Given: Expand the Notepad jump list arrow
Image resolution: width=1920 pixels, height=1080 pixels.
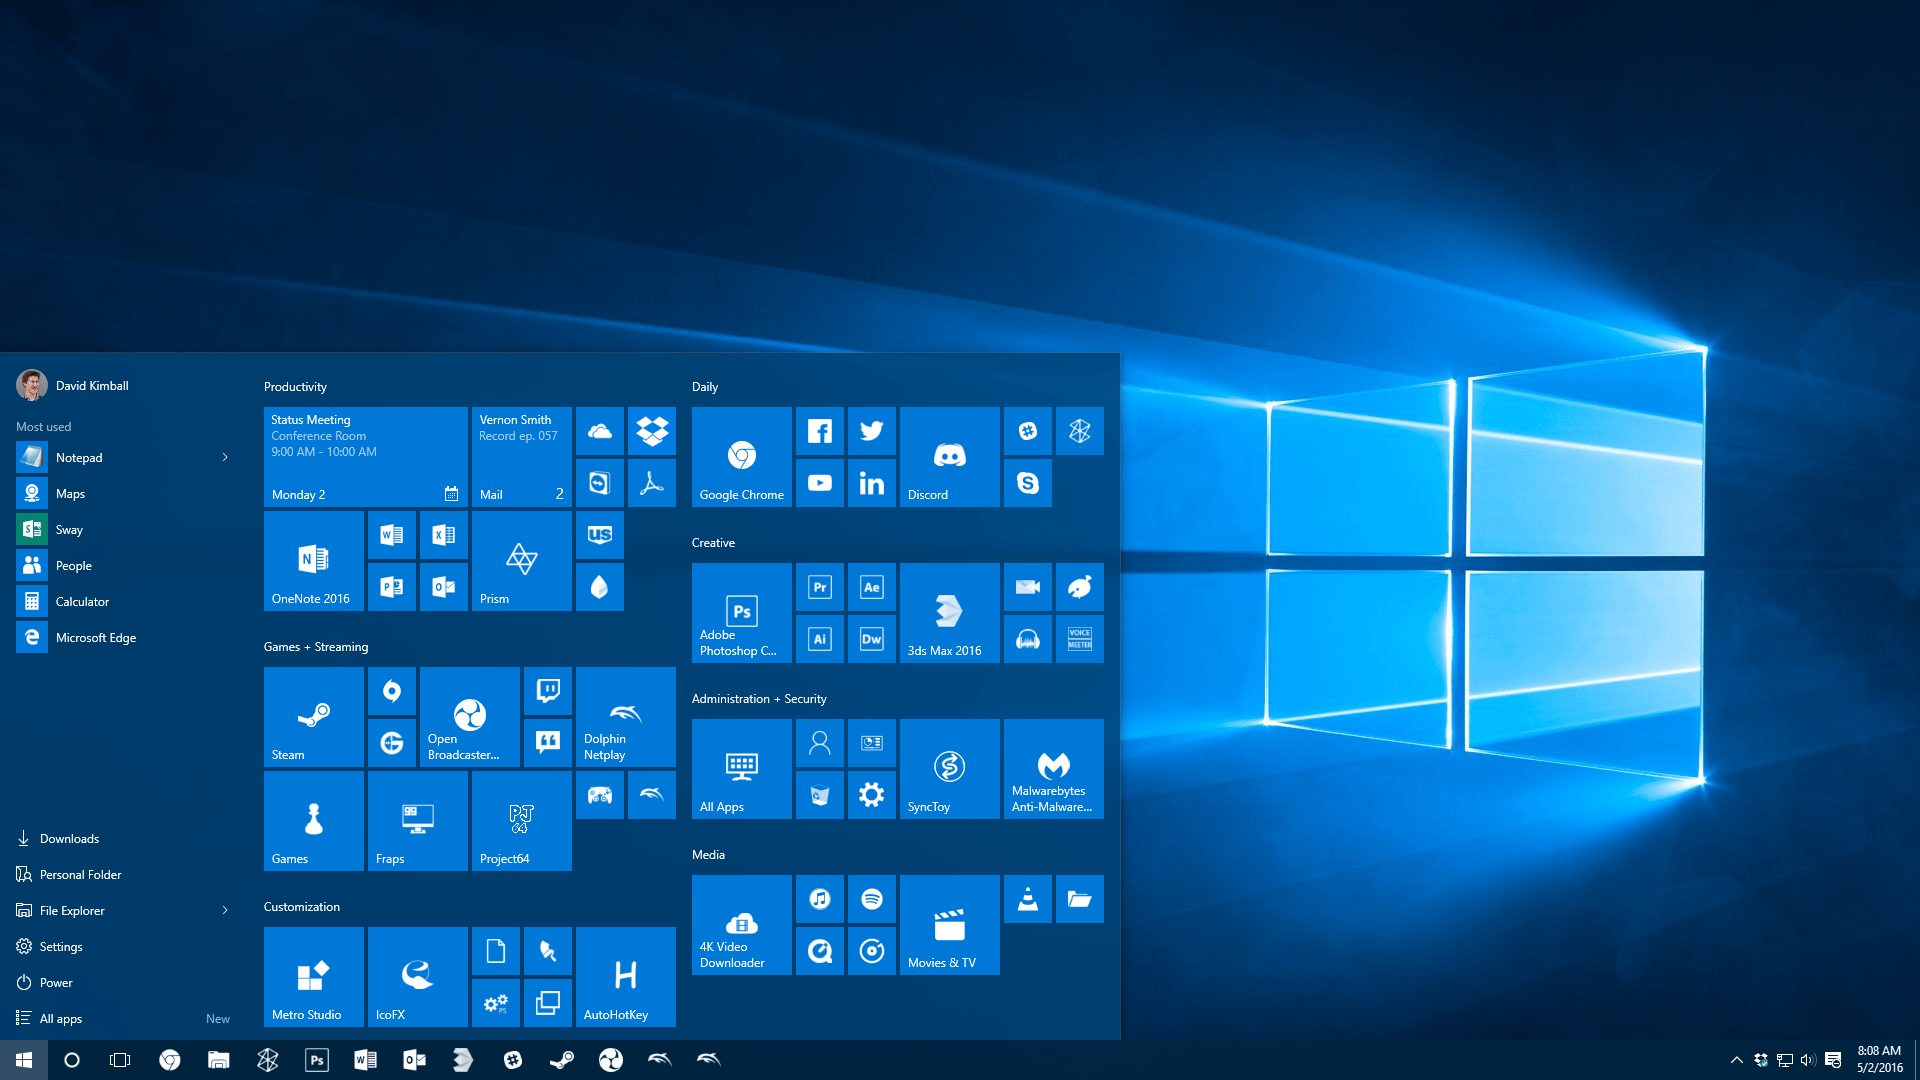Looking at the screenshot, I should click(x=225, y=457).
